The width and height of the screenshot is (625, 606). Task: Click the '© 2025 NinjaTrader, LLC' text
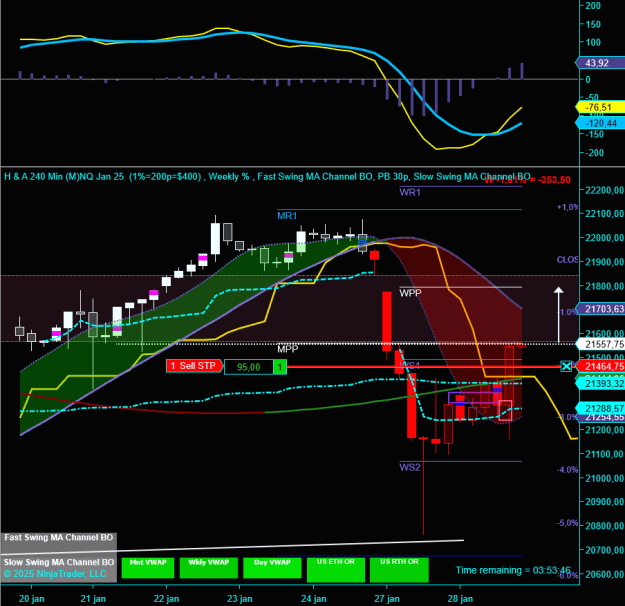click(x=55, y=574)
